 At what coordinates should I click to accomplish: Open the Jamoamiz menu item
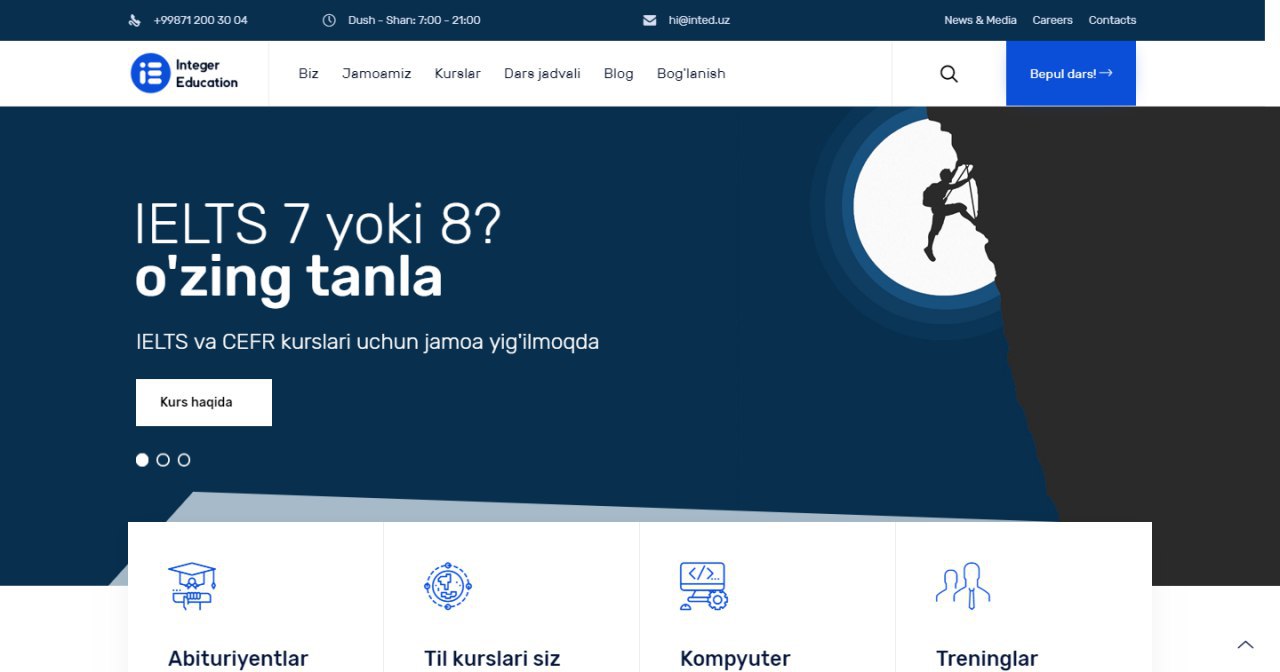tap(377, 74)
